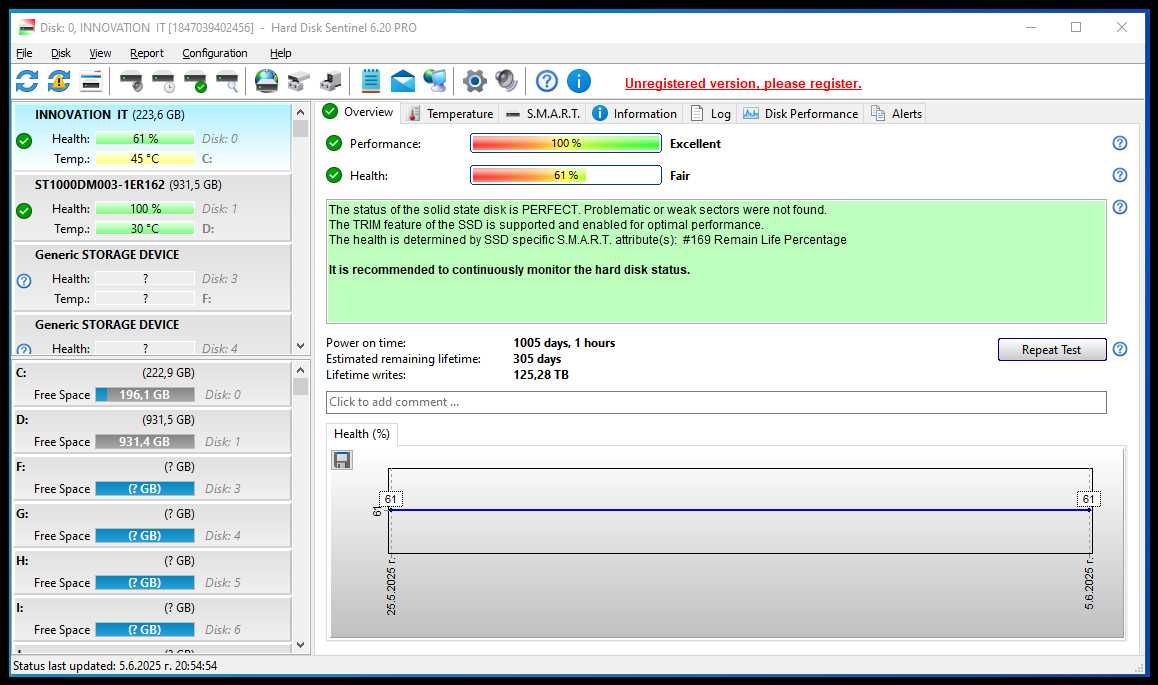Select the INNOVATION IT (223,6 GB) disk
The image size is (1158, 685).
coord(152,137)
